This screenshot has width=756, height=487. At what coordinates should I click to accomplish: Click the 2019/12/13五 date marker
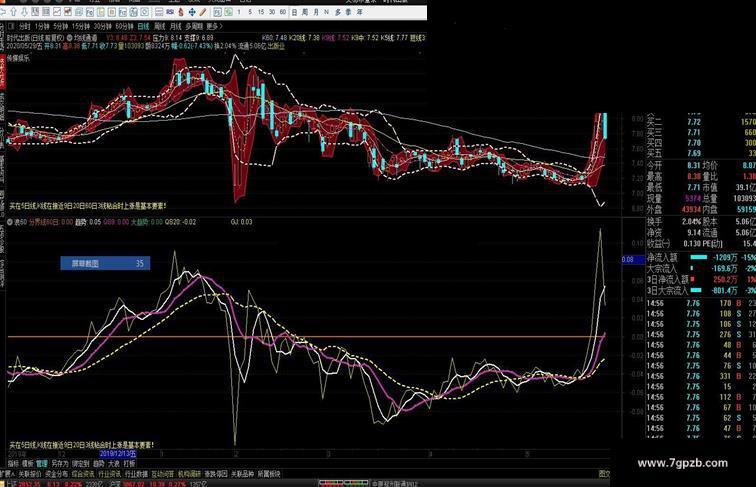tap(118, 454)
